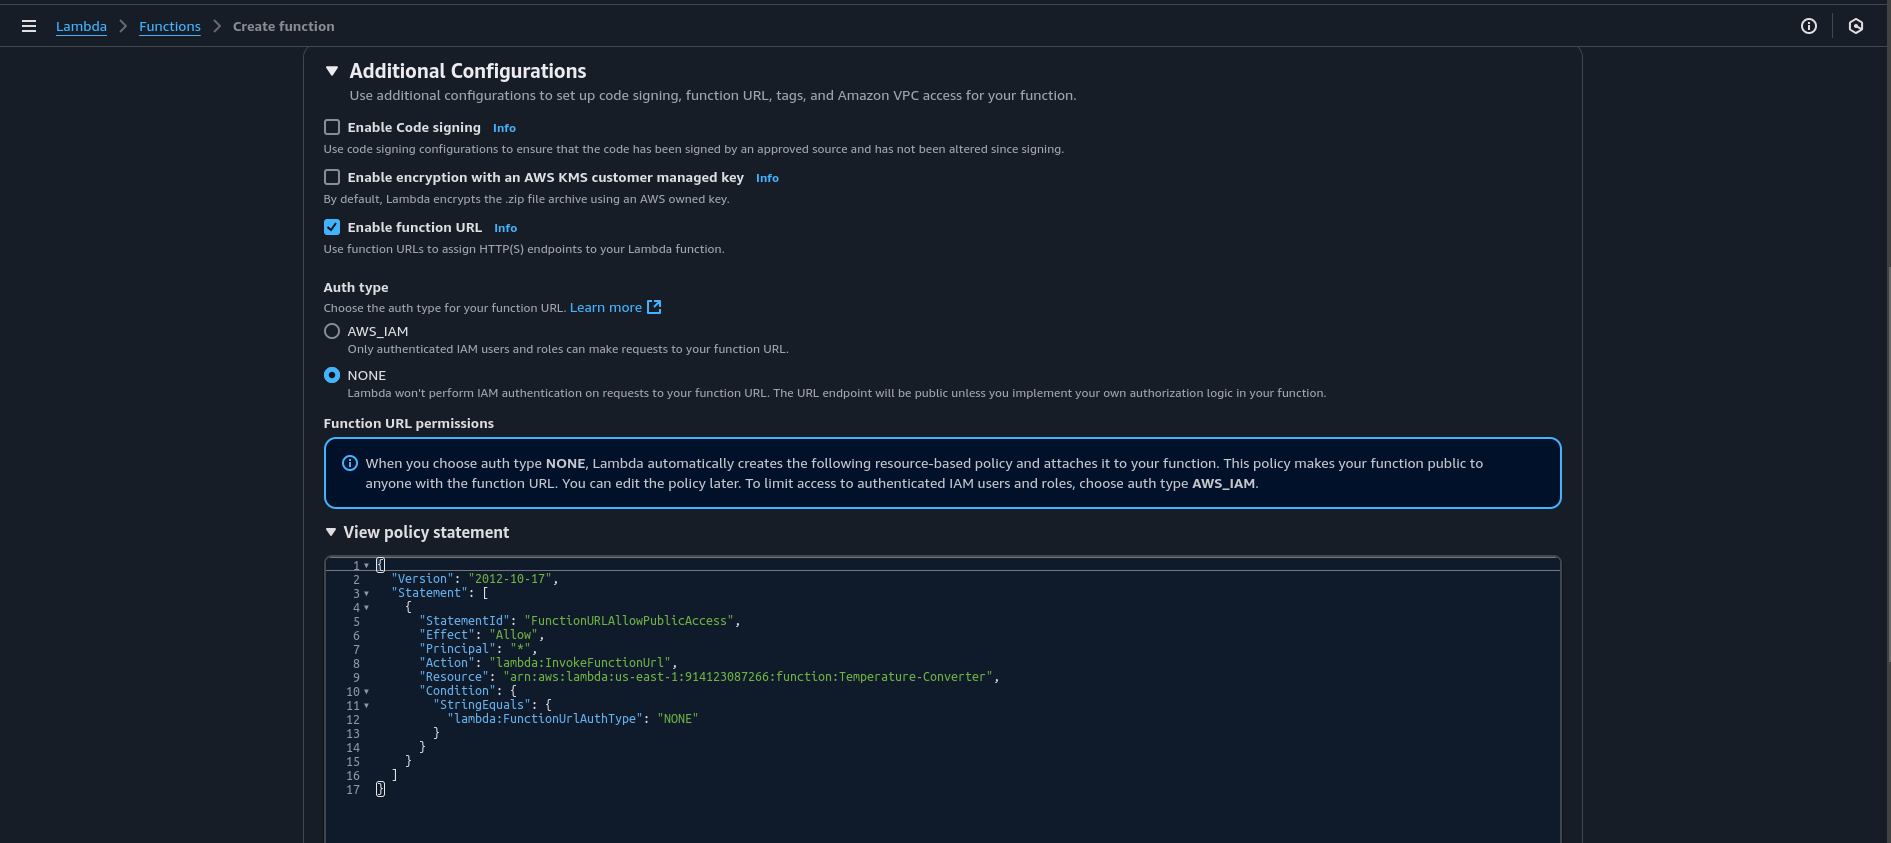The image size is (1891, 843).
Task: Click line number 17 in the code gutter
Action: pyautogui.click(x=353, y=790)
